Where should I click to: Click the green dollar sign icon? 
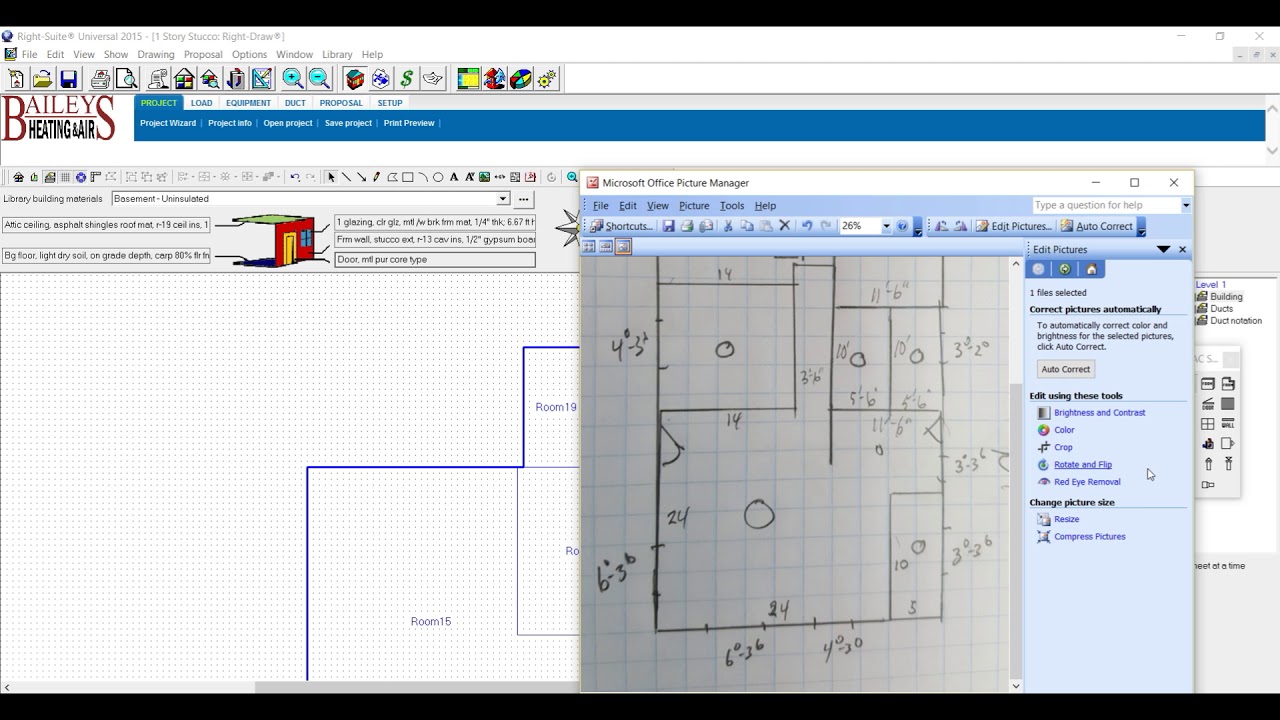(x=406, y=79)
